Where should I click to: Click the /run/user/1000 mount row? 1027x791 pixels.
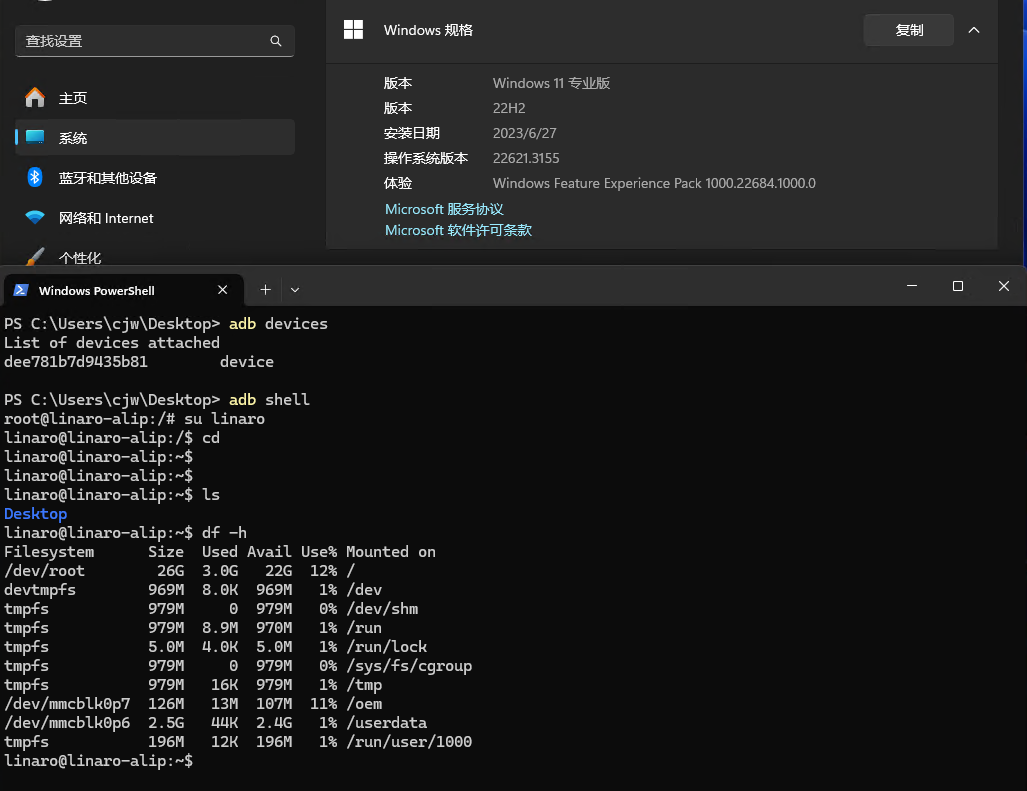point(238,742)
